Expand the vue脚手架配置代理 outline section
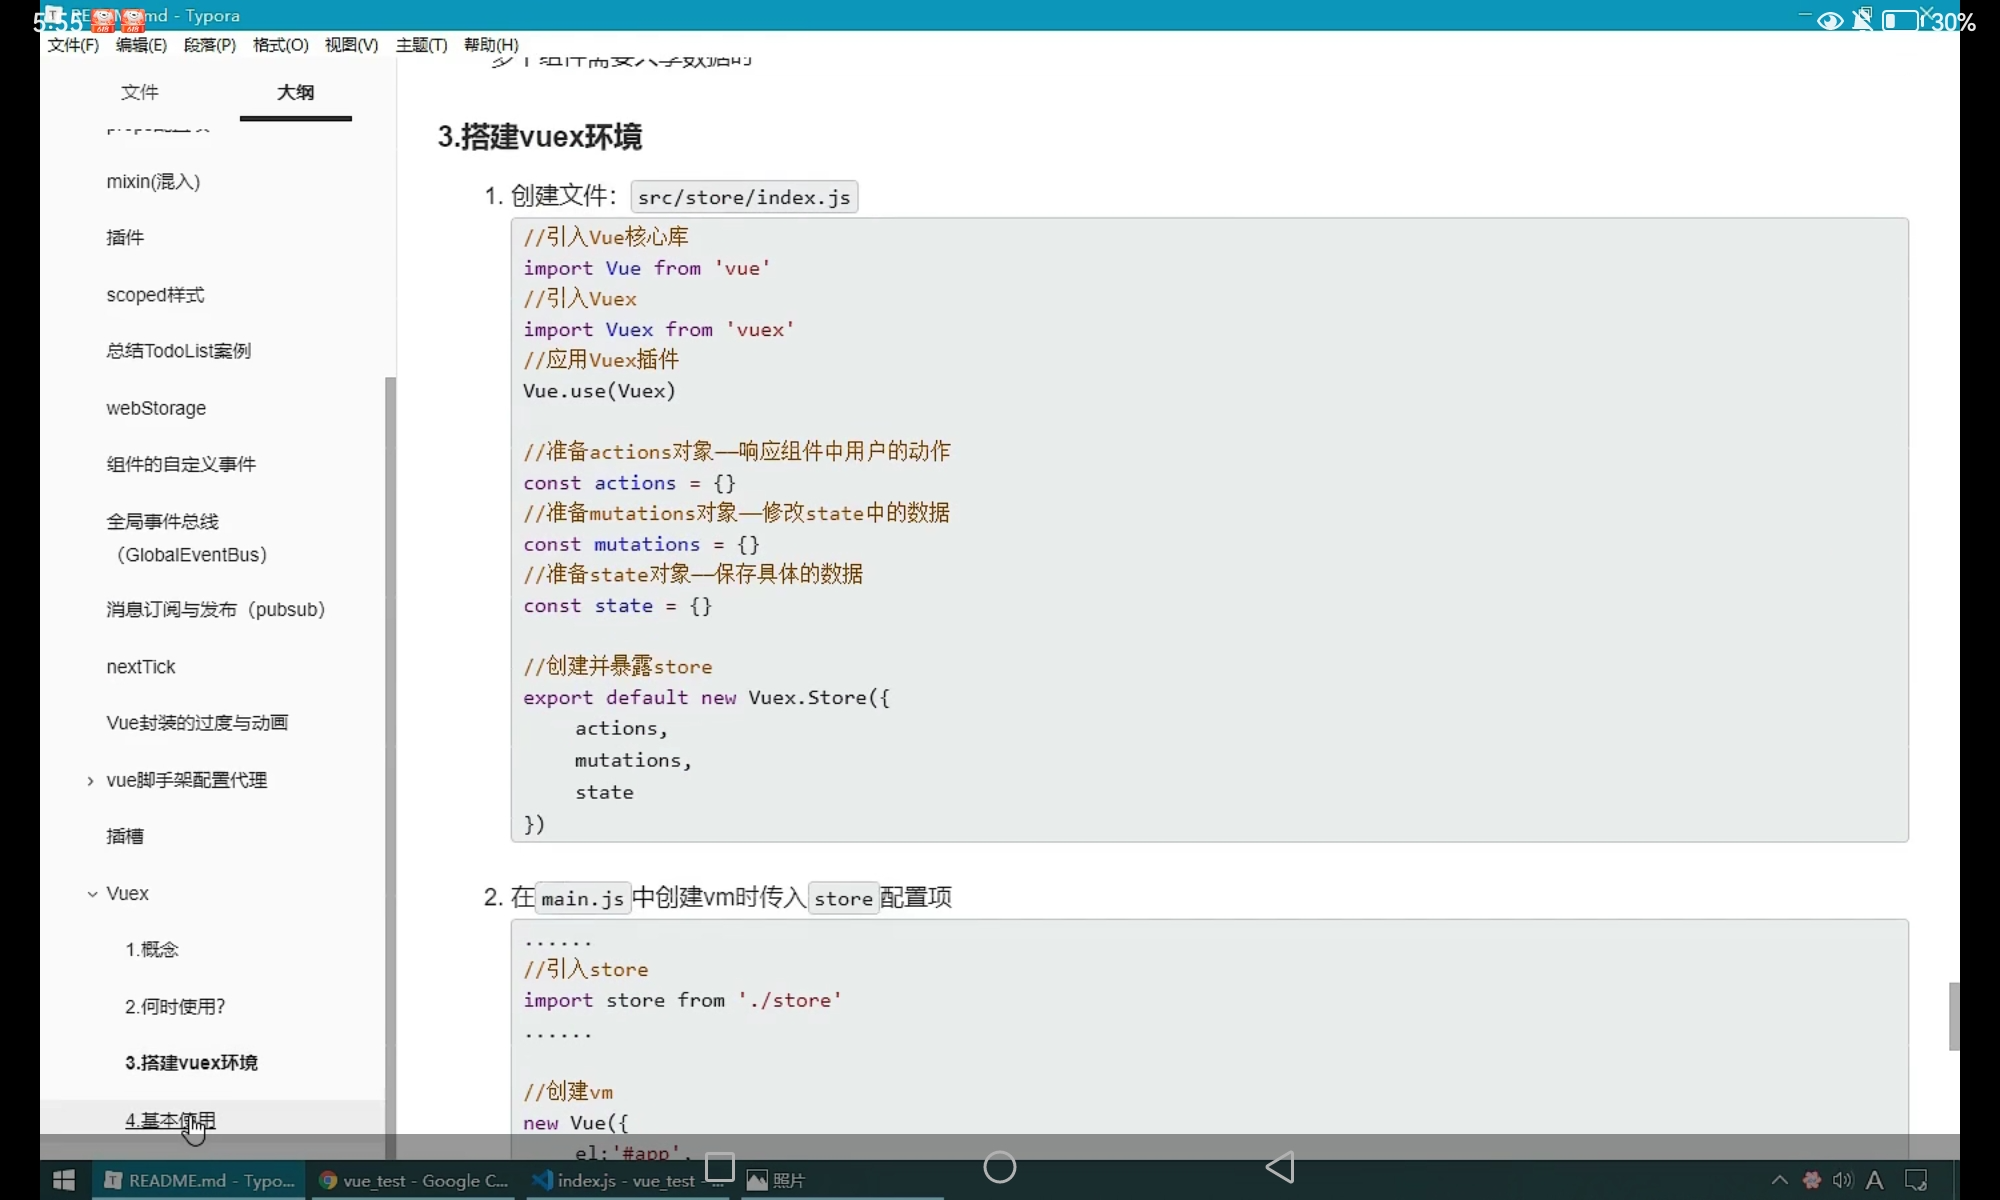 coord(90,780)
